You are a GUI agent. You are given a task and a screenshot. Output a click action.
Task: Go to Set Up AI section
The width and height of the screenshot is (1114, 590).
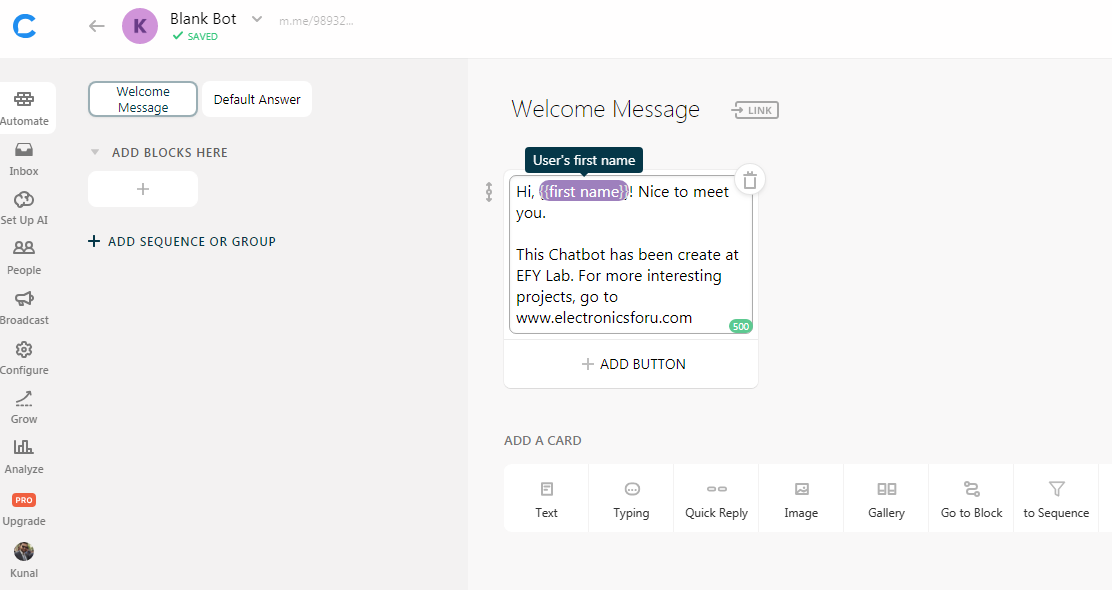tap(24, 208)
